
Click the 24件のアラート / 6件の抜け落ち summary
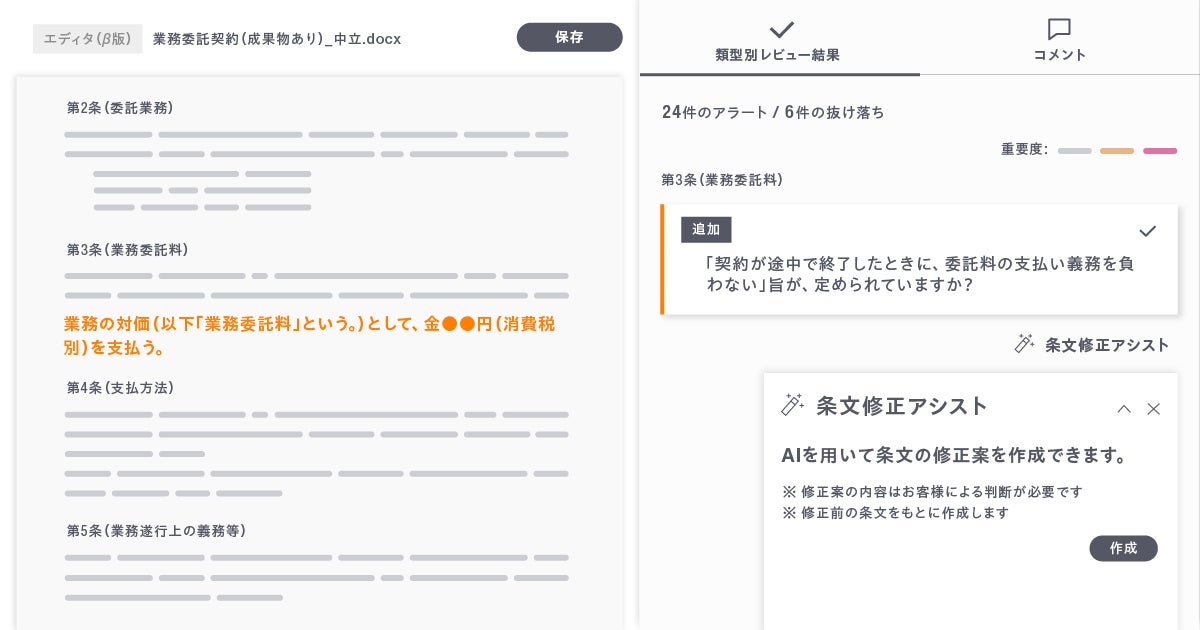pyautogui.click(x=773, y=112)
